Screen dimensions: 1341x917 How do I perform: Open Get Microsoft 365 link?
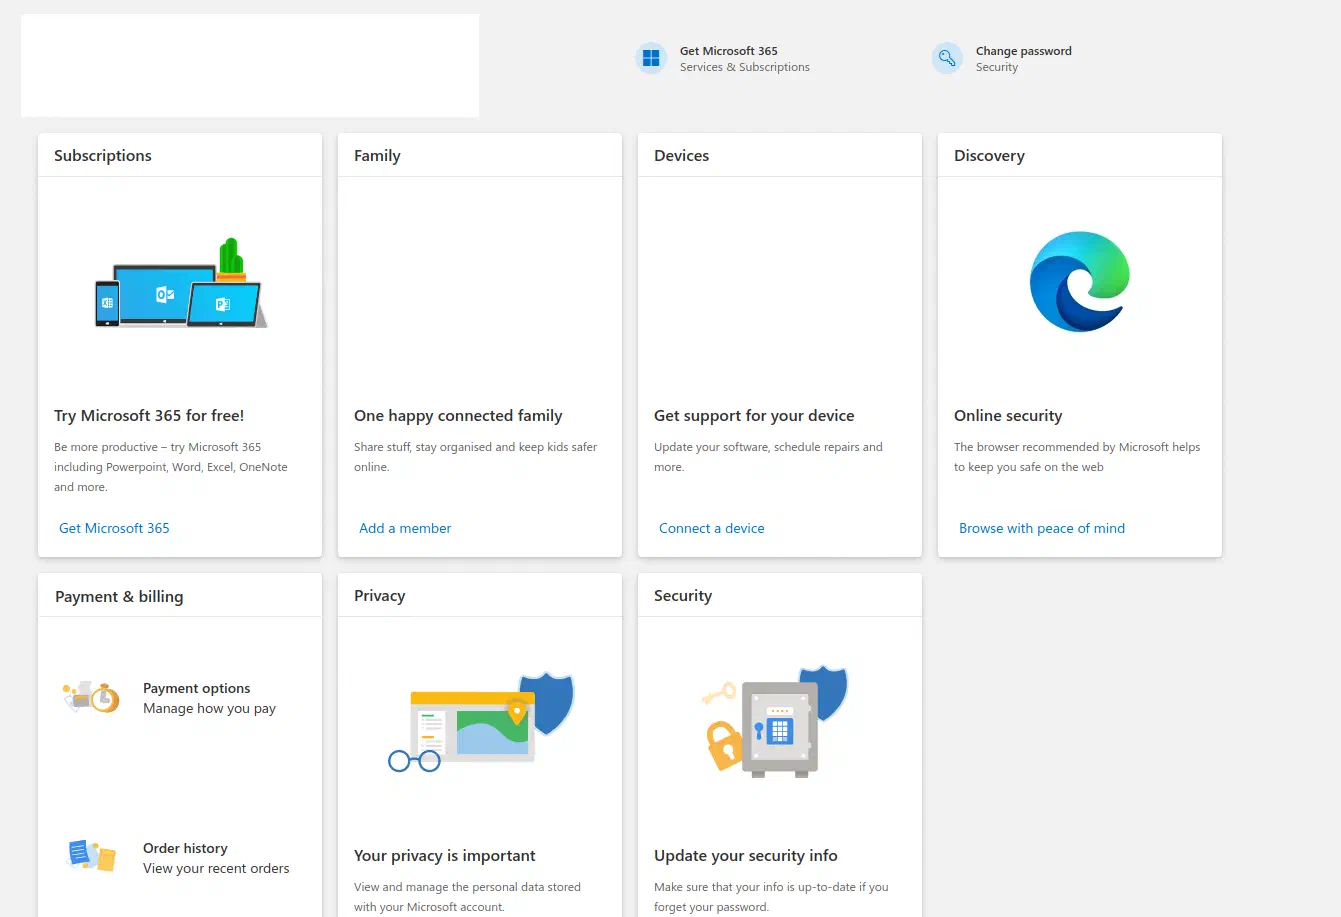tap(113, 528)
